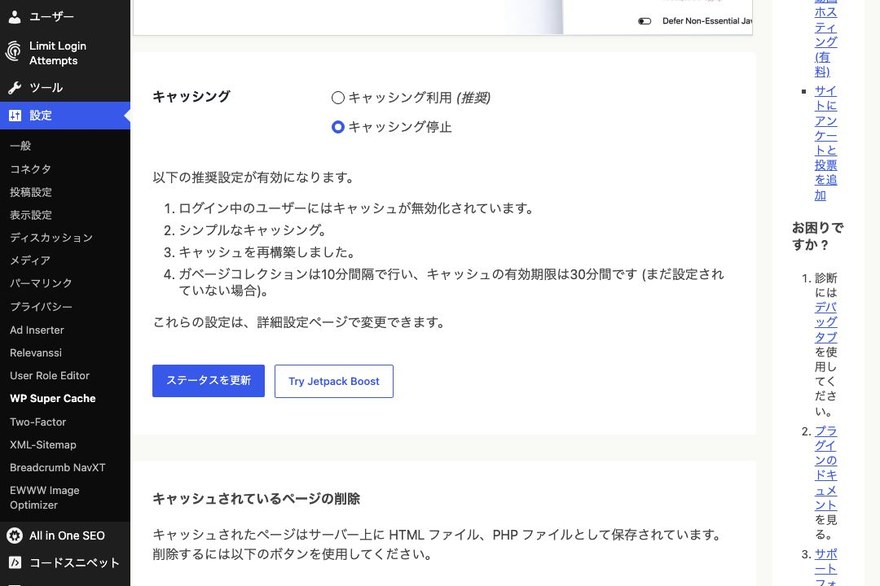Open User Role Editor settings
880x586 pixels.
pos(49,376)
